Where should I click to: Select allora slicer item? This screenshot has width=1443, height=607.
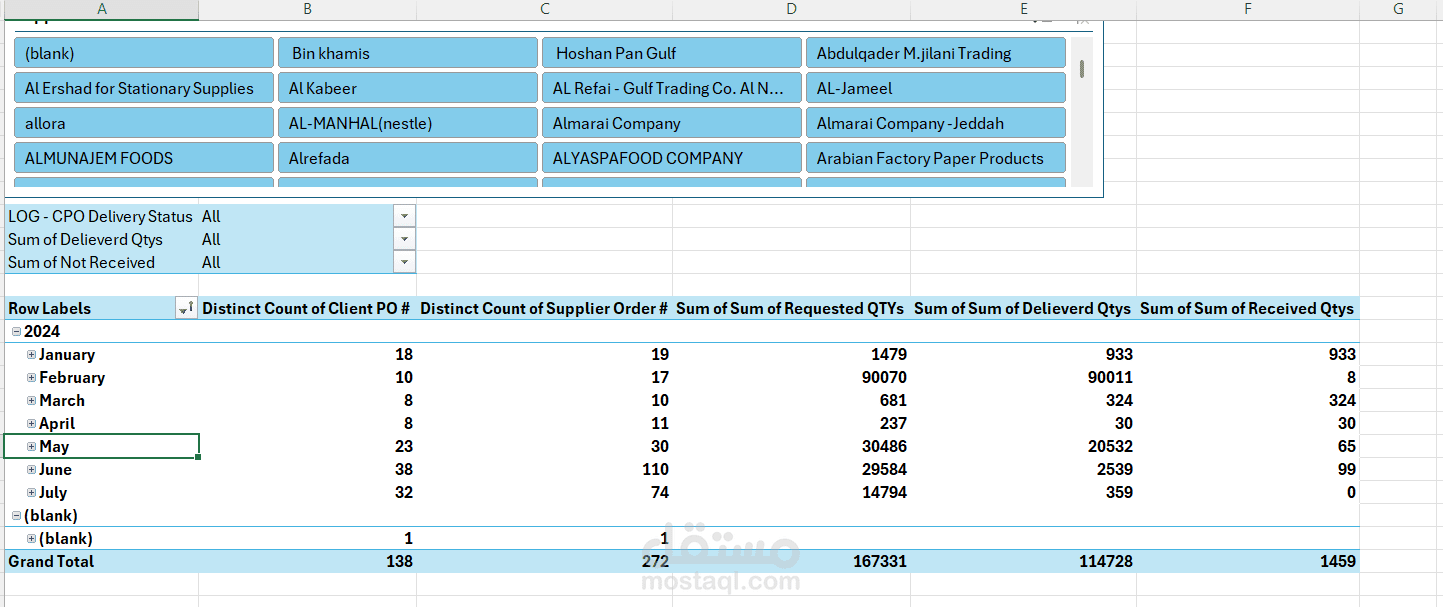click(x=144, y=123)
